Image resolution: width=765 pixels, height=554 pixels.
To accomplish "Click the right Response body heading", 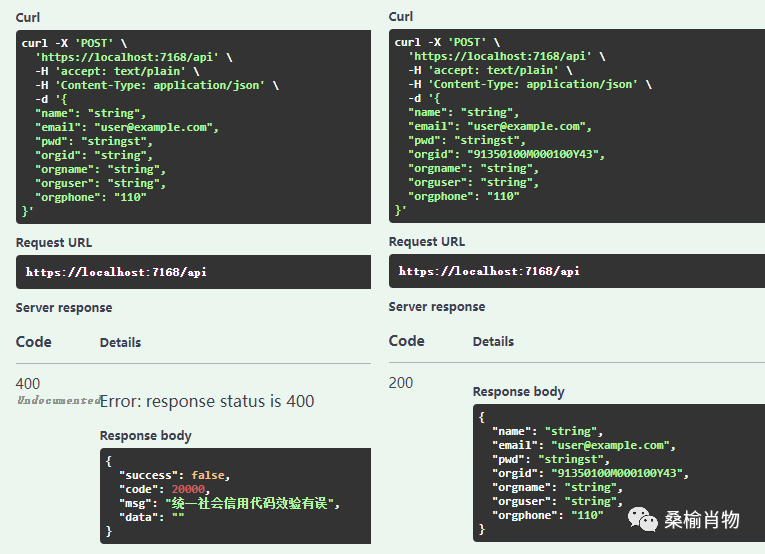I will click(x=518, y=392).
